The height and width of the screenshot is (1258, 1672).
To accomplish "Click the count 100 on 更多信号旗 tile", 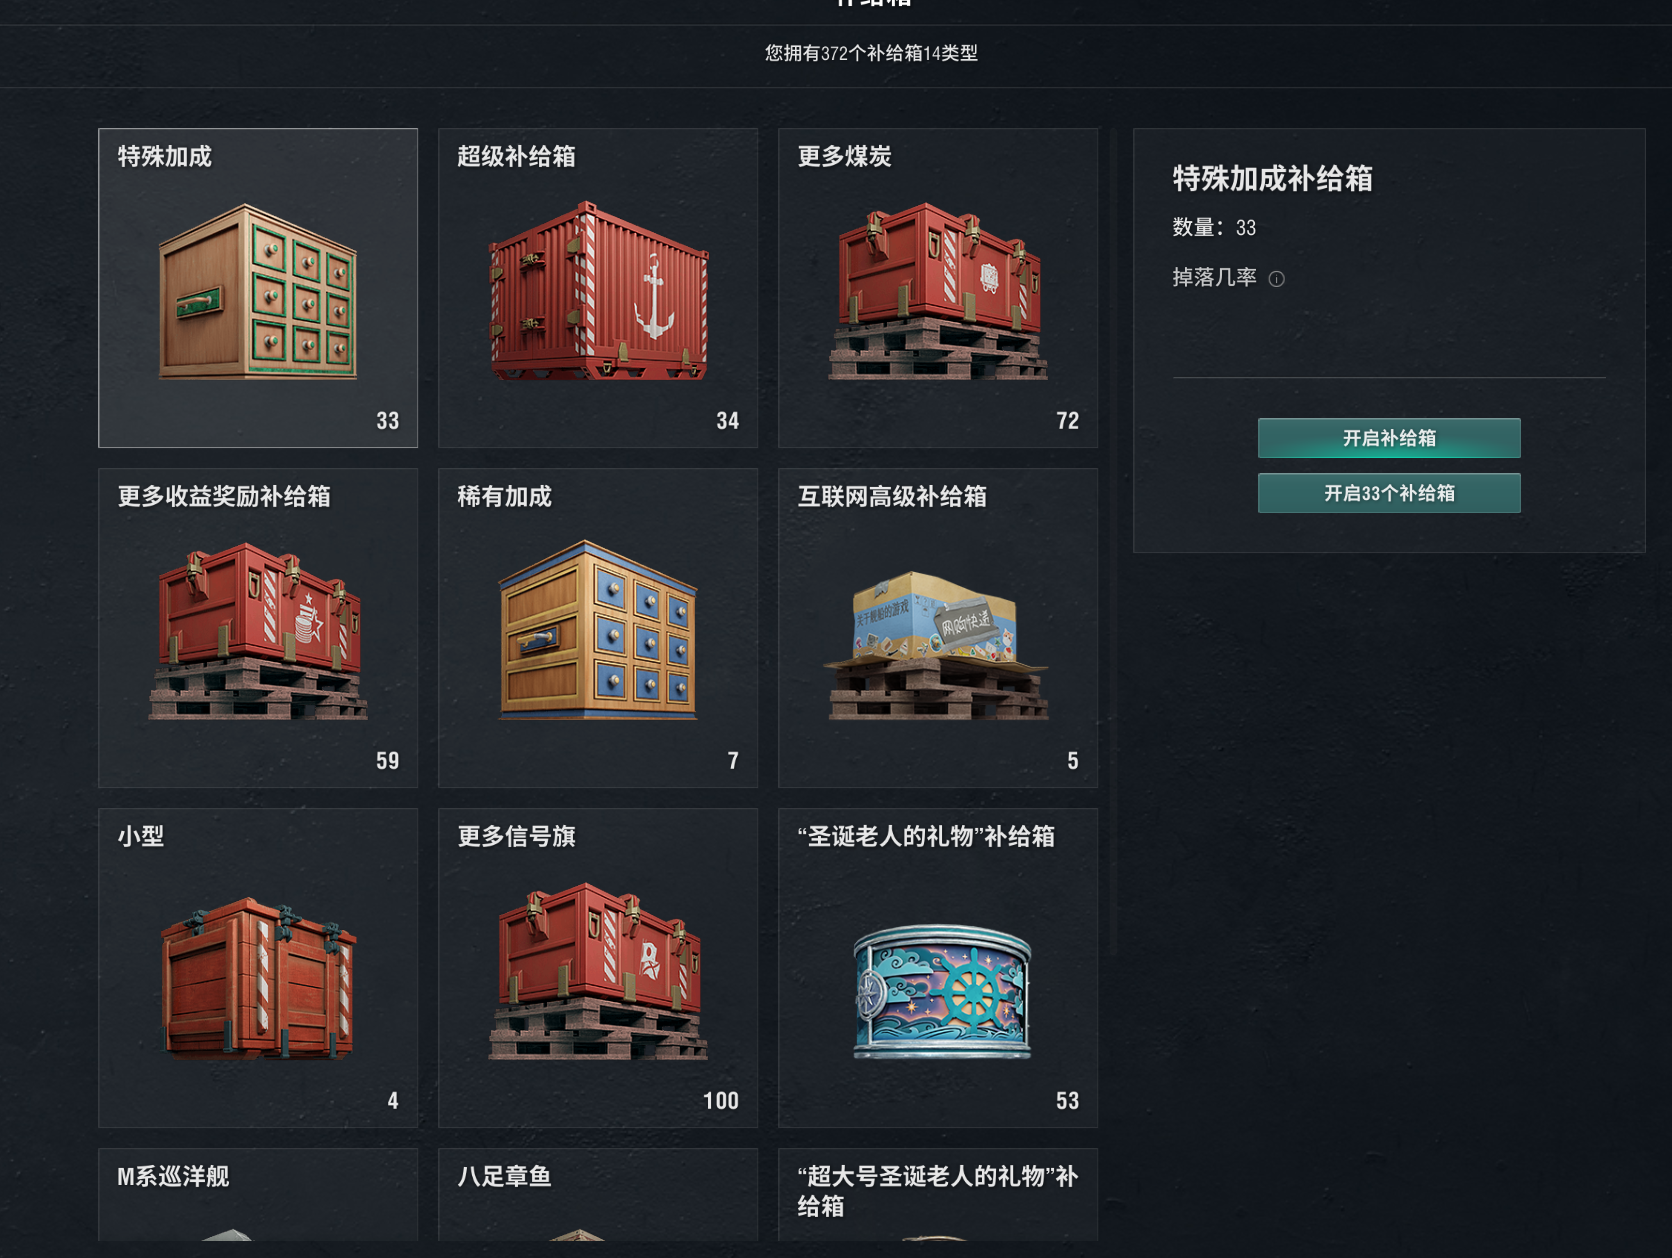I will pos(720,1101).
